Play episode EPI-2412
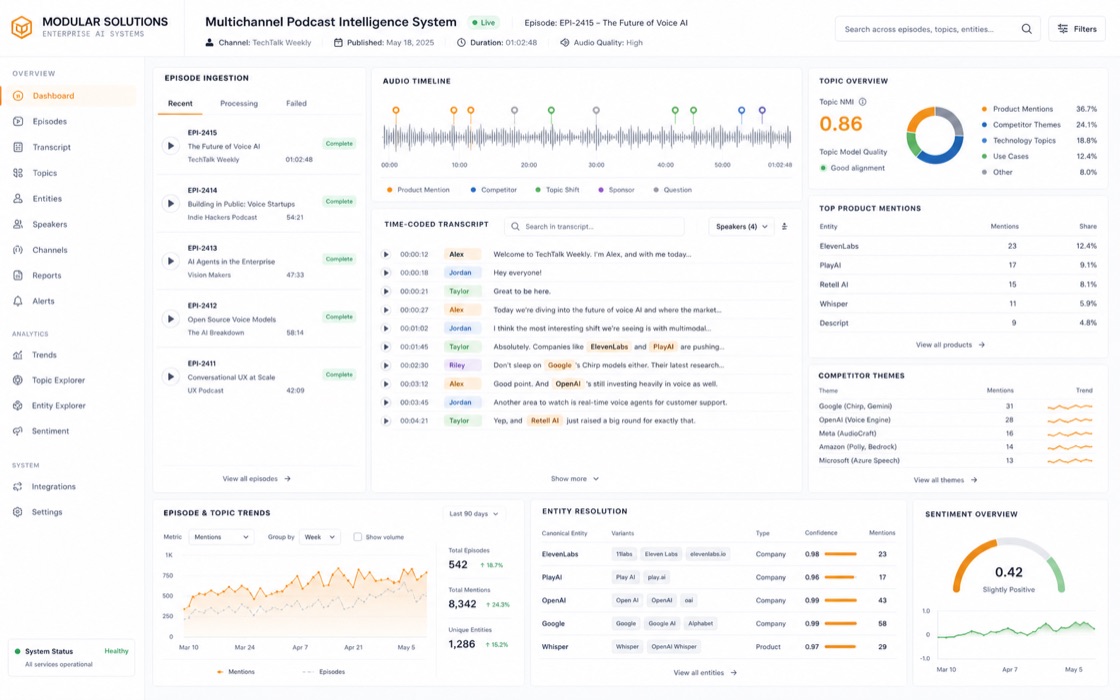 (170, 319)
